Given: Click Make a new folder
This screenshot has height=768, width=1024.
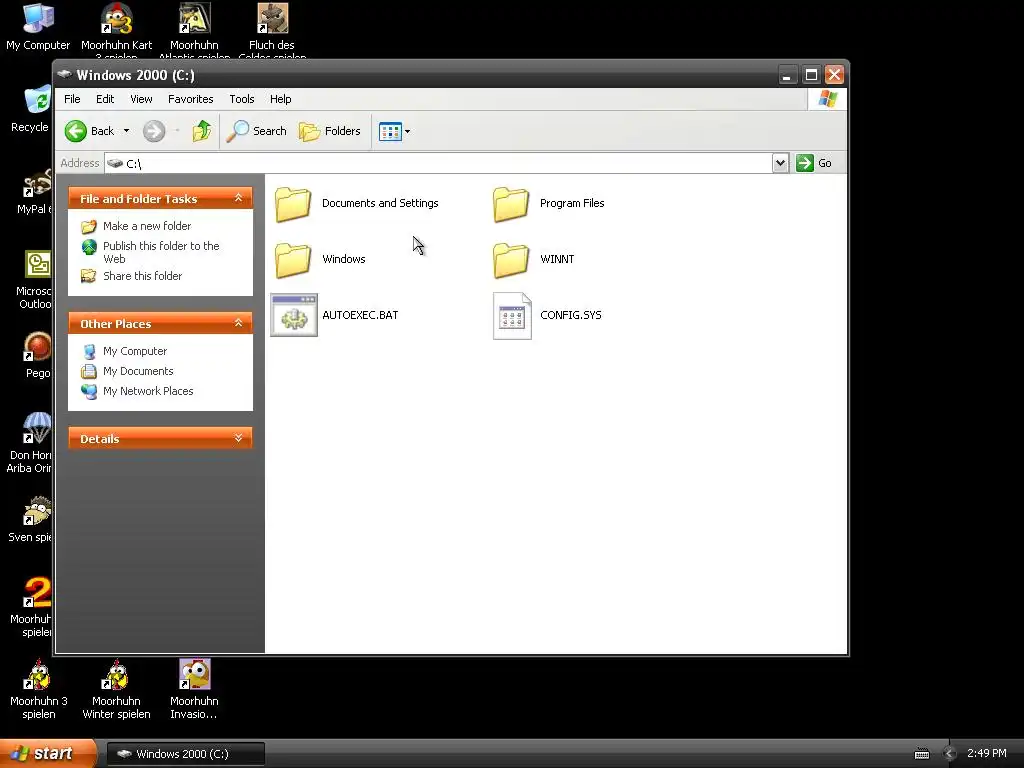Looking at the screenshot, I should (x=147, y=226).
